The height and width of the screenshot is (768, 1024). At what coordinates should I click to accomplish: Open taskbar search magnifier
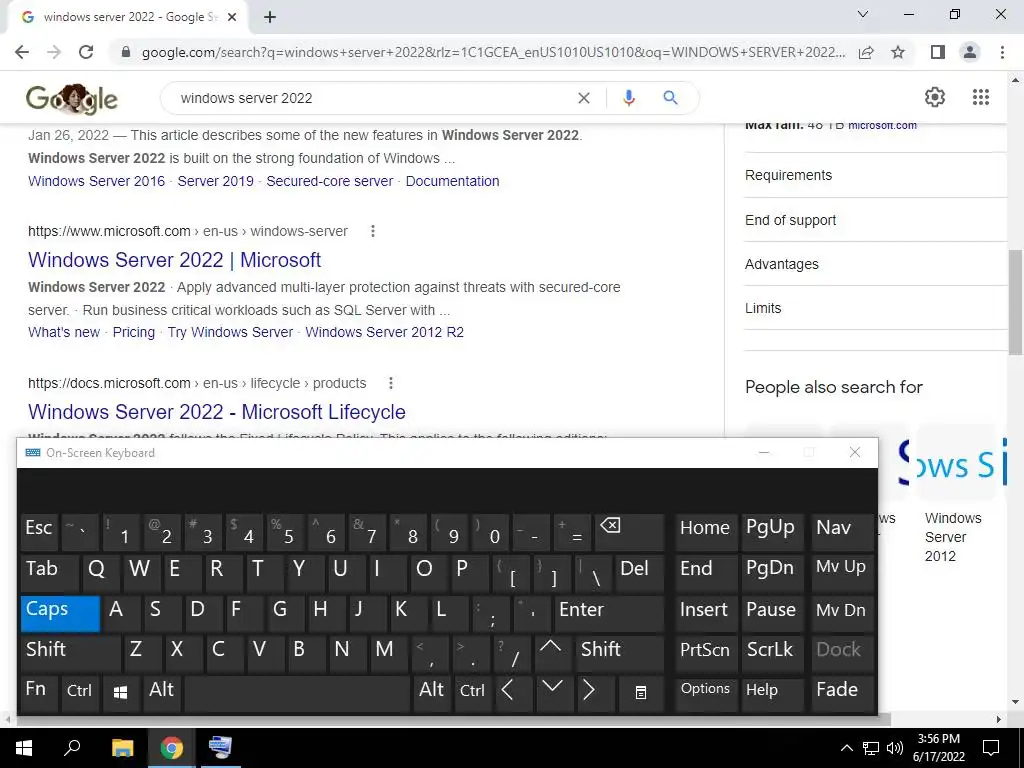pos(72,748)
